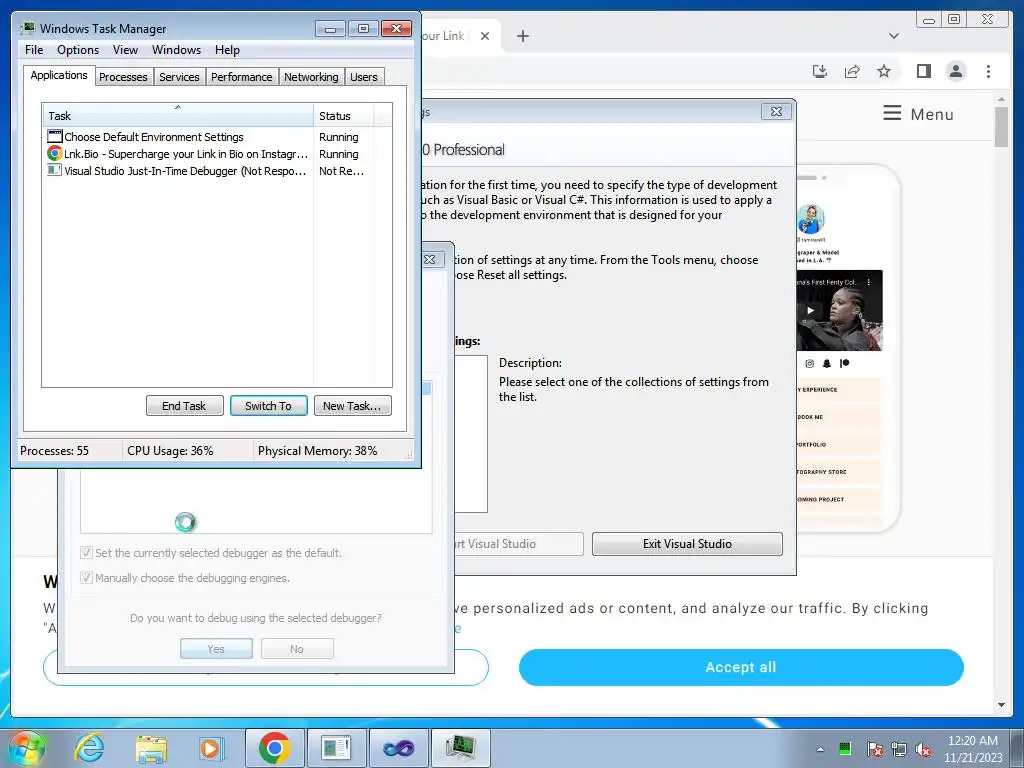Click the network tray icon
This screenshot has height=768, width=1024.
899,749
